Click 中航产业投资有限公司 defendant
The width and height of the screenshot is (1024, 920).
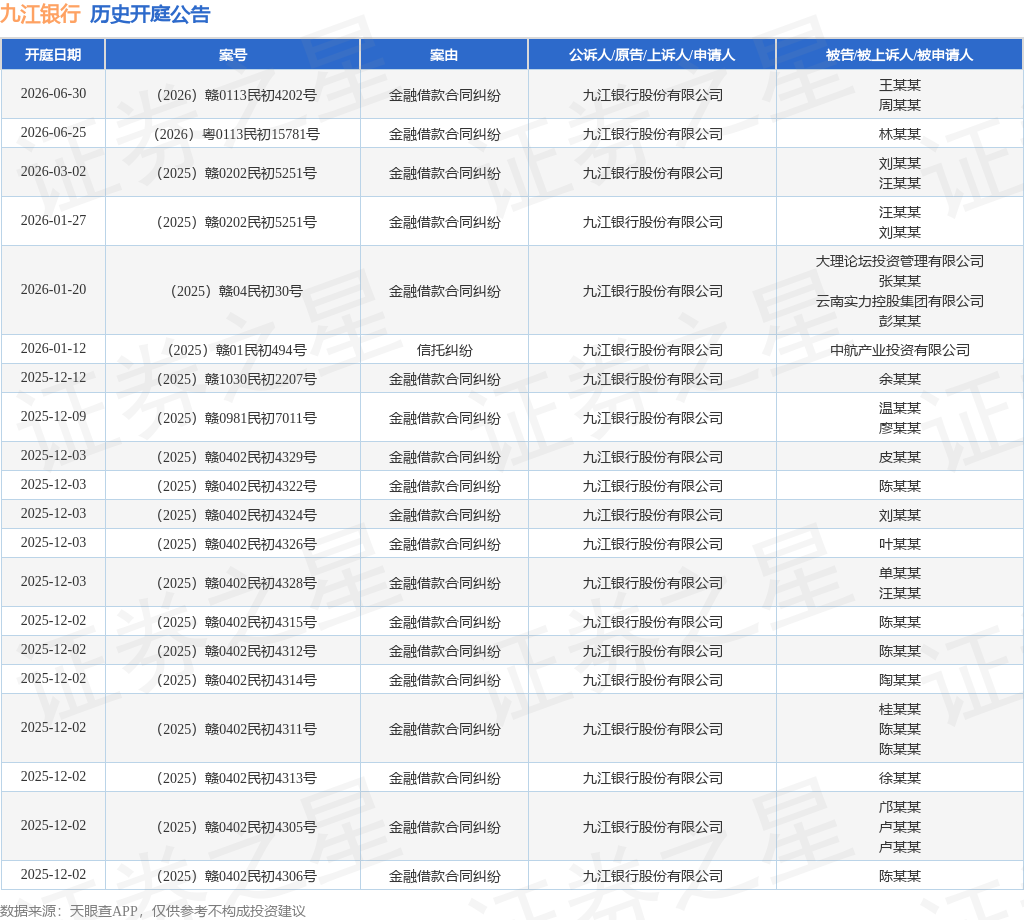tap(899, 350)
